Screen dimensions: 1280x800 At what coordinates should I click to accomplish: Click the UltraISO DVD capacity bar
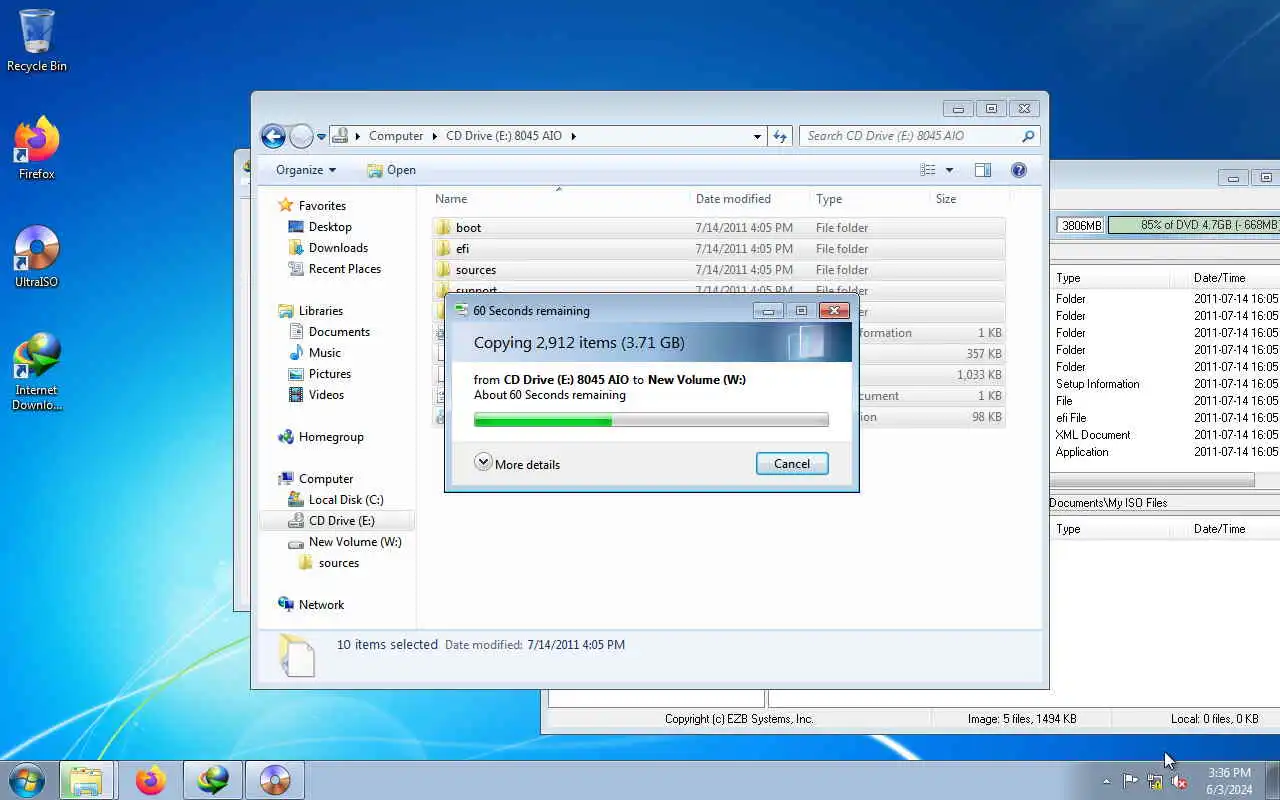1194,226
